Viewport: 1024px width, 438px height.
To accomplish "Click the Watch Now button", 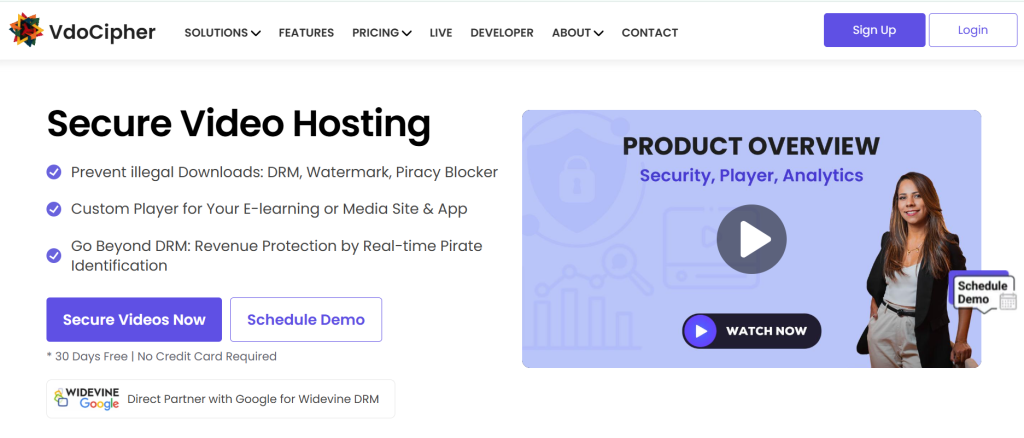I will pyautogui.click(x=752, y=331).
